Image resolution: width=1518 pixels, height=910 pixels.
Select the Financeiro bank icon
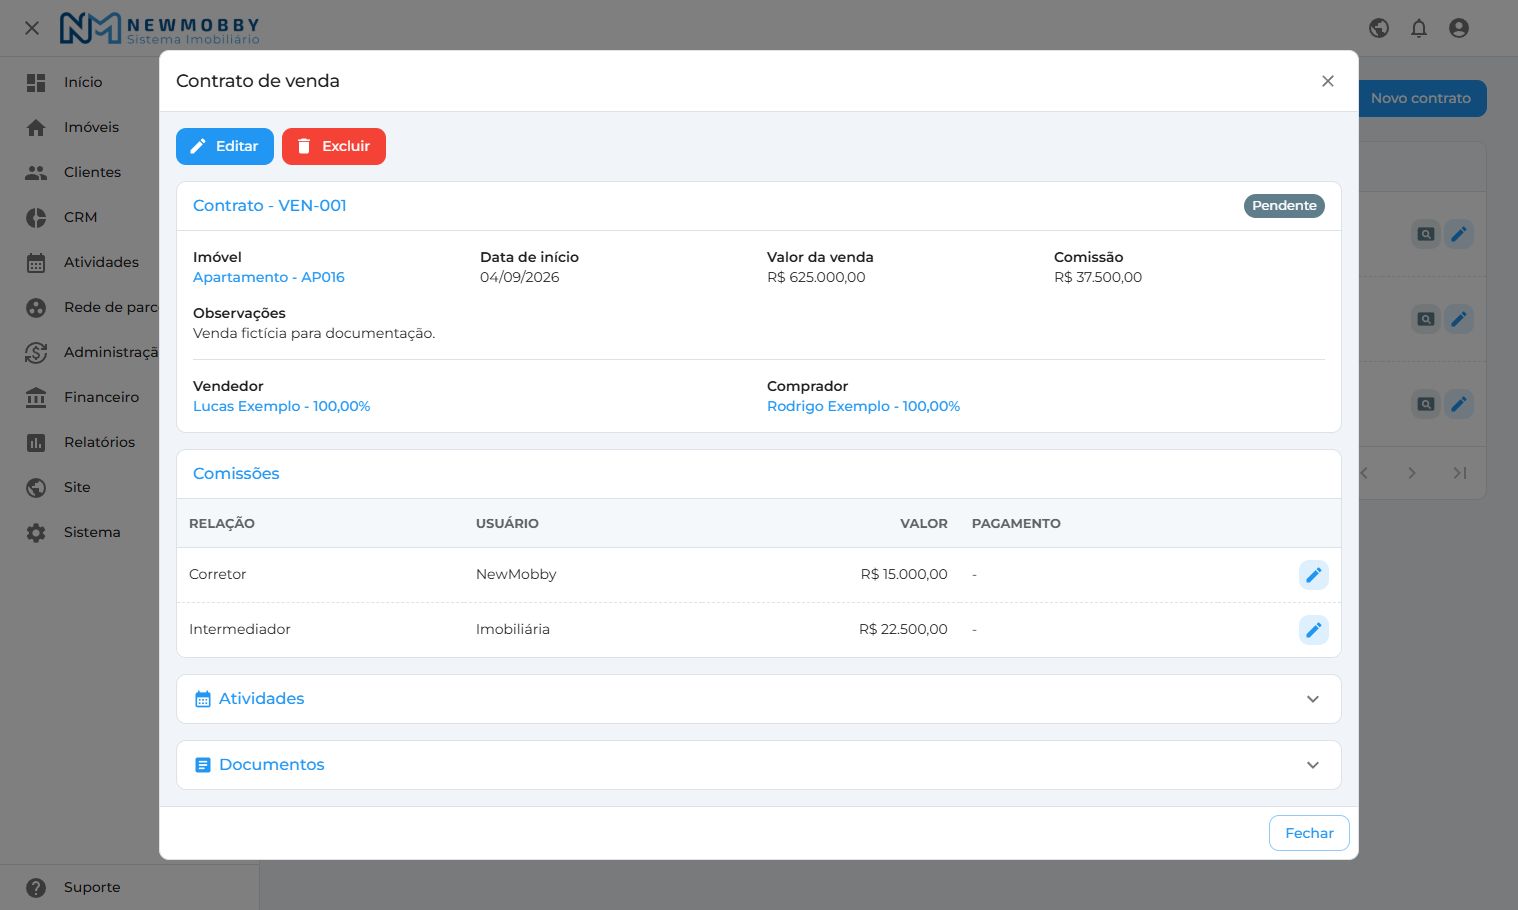tap(36, 397)
